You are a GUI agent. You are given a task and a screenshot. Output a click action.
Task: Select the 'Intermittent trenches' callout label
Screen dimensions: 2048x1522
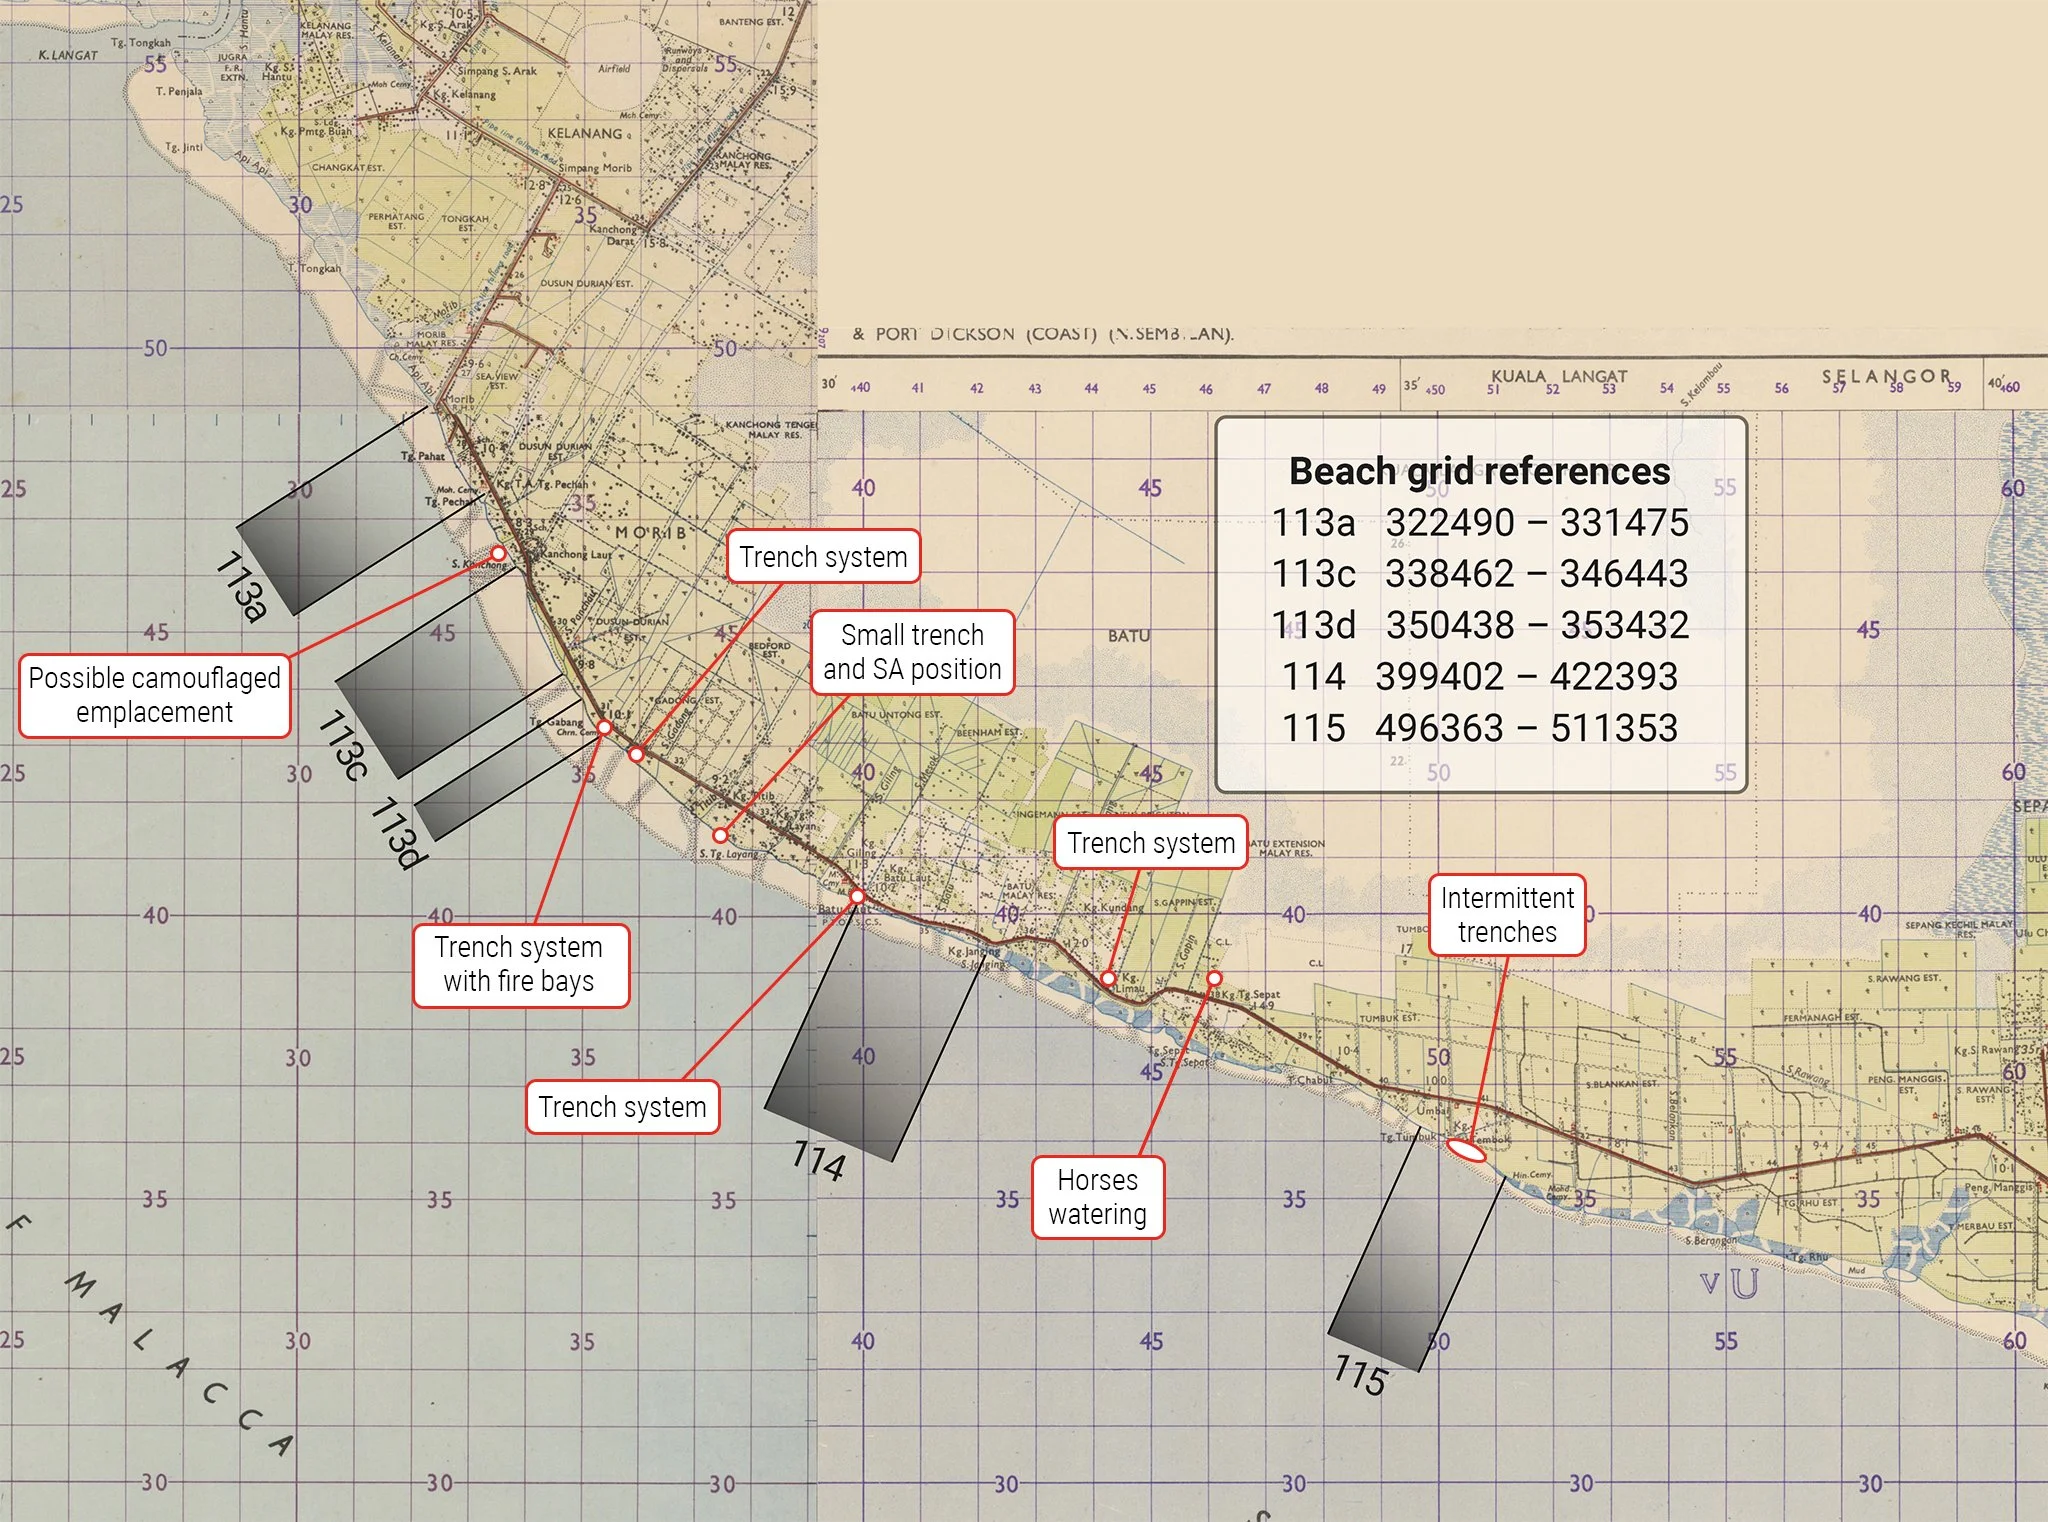click(1507, 915)
